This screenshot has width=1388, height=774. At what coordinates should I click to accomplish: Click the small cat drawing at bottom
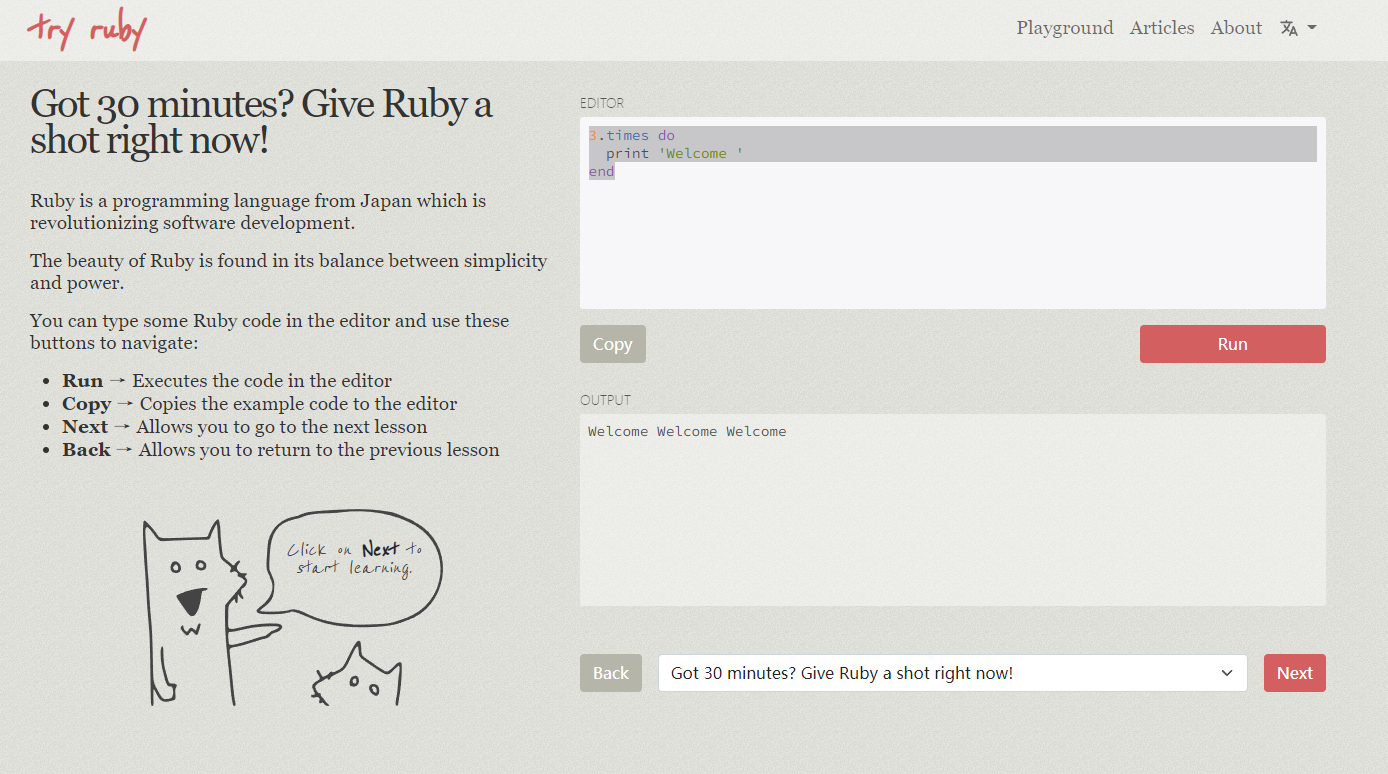pyautogui.click(x=357, y=676)
